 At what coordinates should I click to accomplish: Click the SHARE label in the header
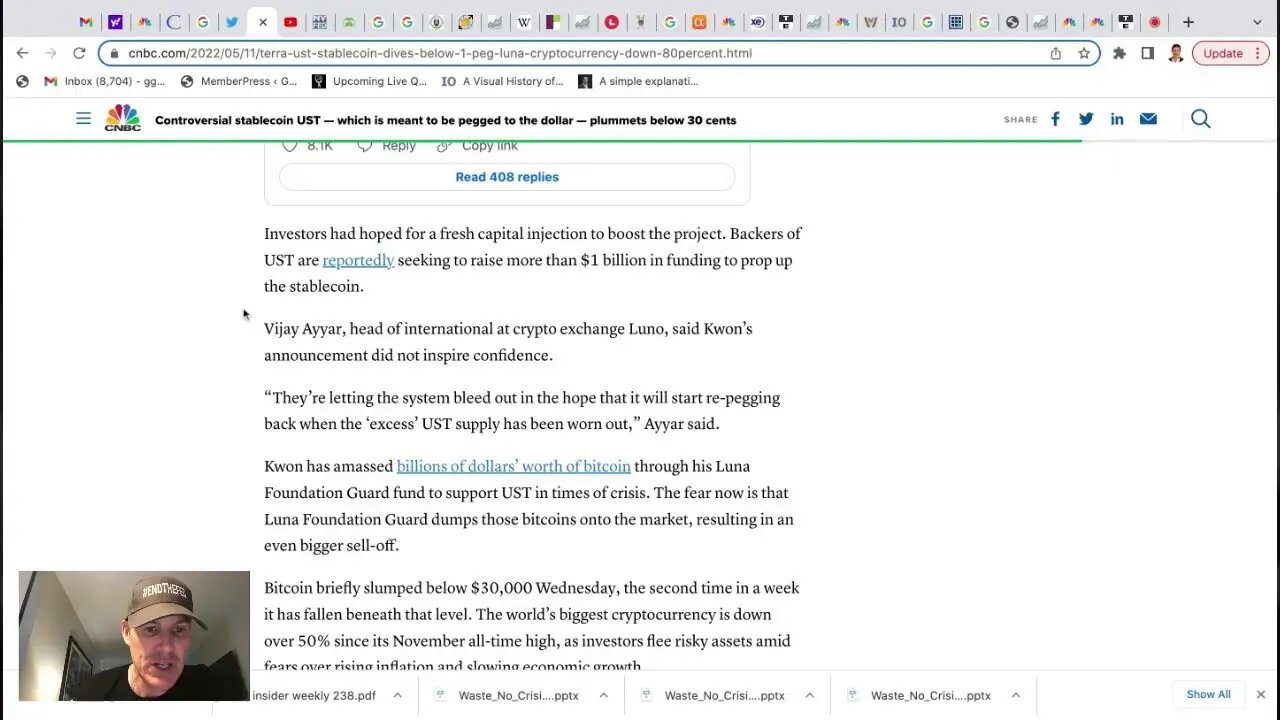coord(1020,120)
